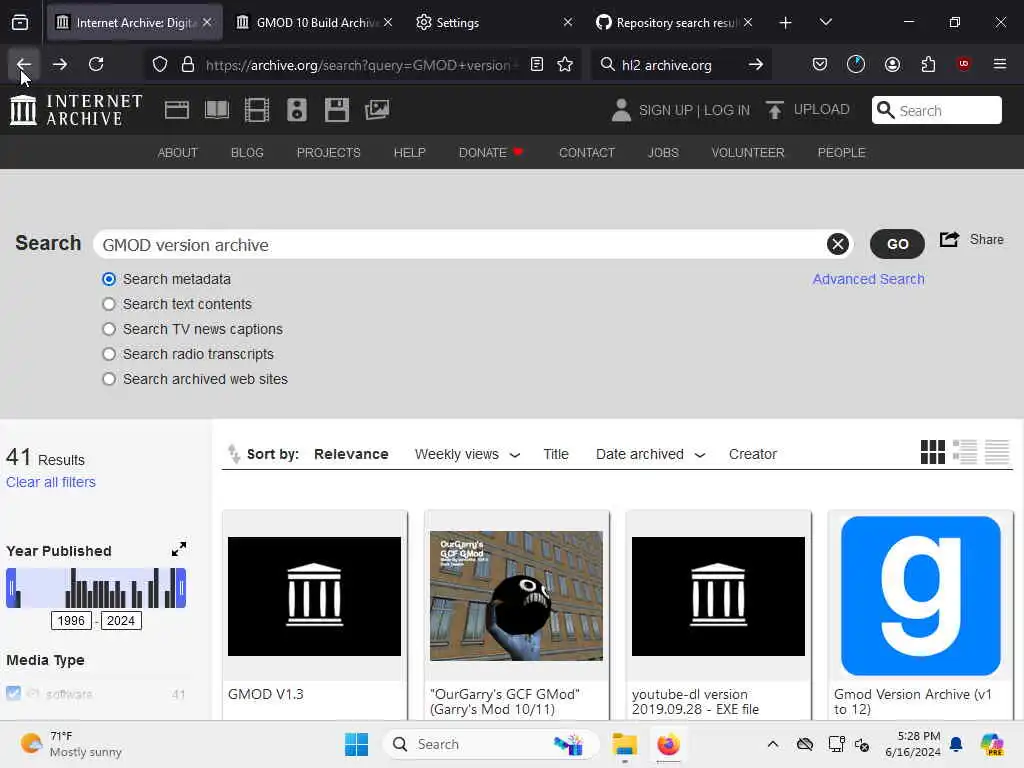This screenshot has height=768, width=1024.
Task: Open the Firefox account icon
Action: 892,64
